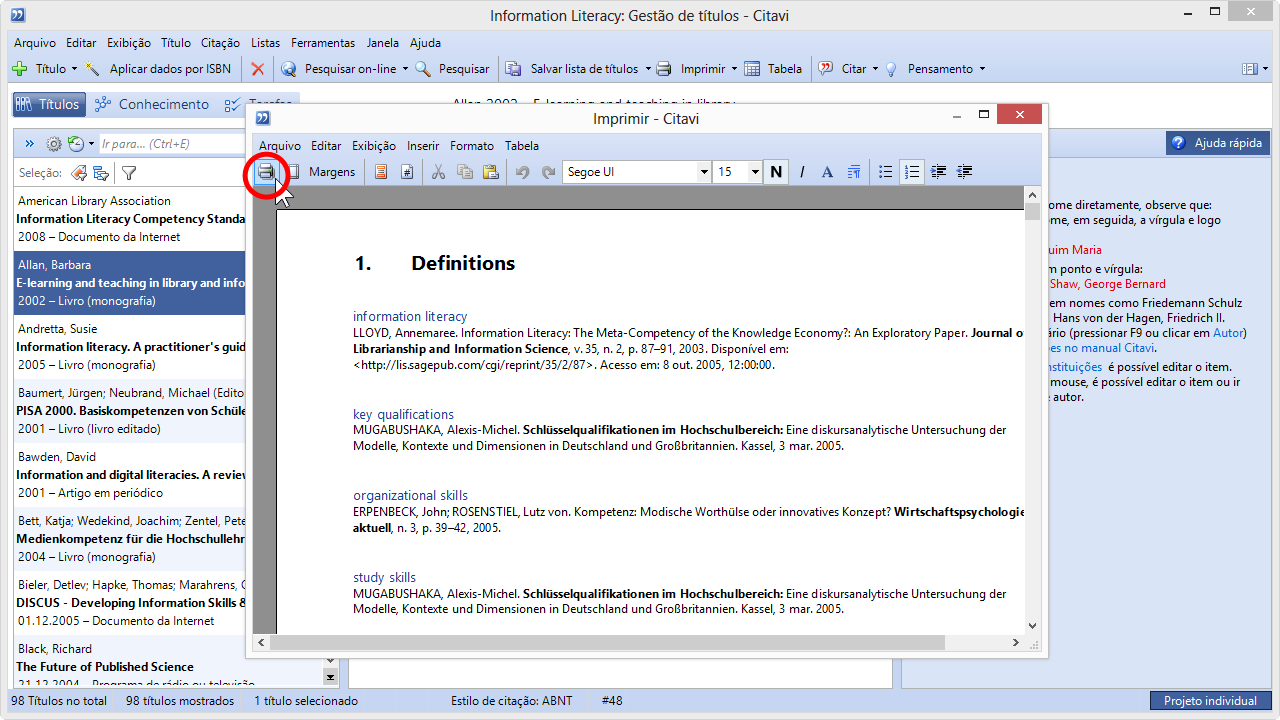Viewport: 1280px width, 720px height.
Task: Click the Pesquisar magnifier button
Action: coord(453,69)
